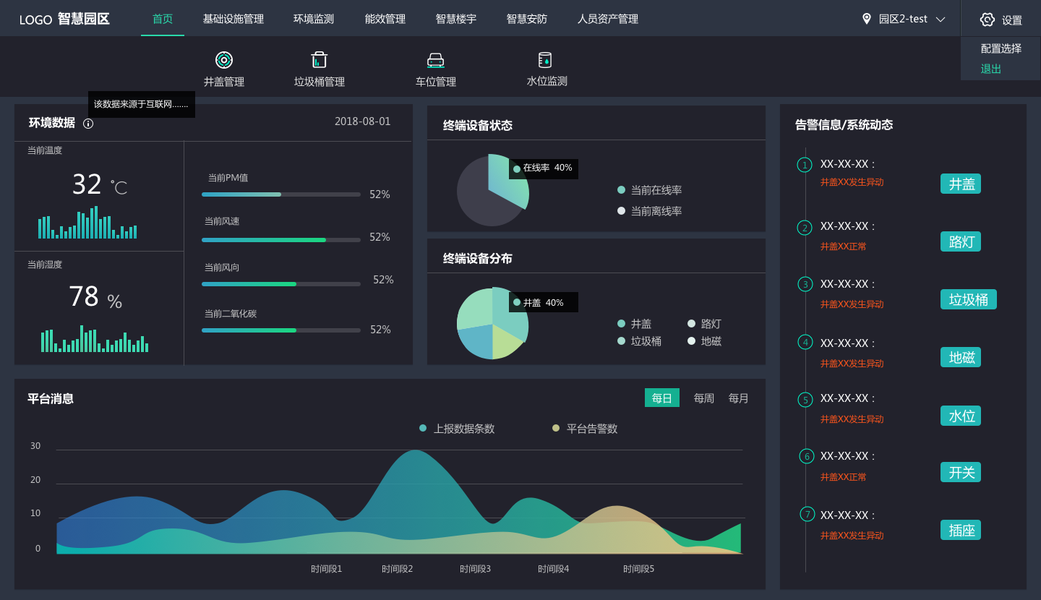1041x600 pixels.
Task: Toggle 平台告警数 chart legend
Action: 585,429
